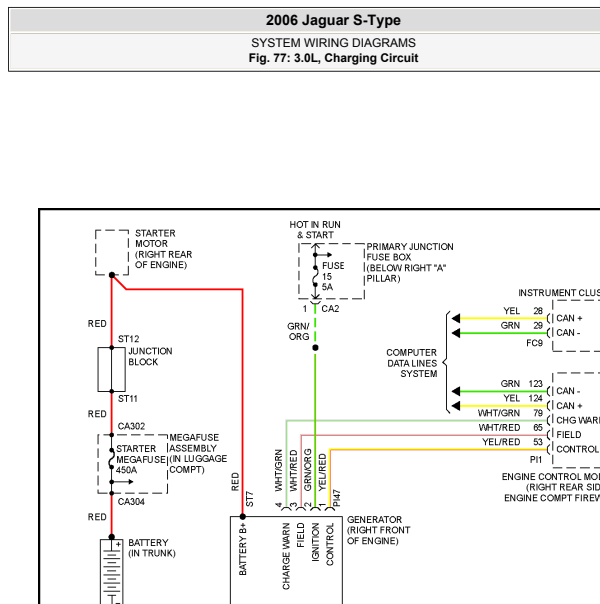Screen dimensions: 600x604
Task: Click the "PRIMARY JUNCTION FUSE BOX" label
Action: [x=410, y=252]
